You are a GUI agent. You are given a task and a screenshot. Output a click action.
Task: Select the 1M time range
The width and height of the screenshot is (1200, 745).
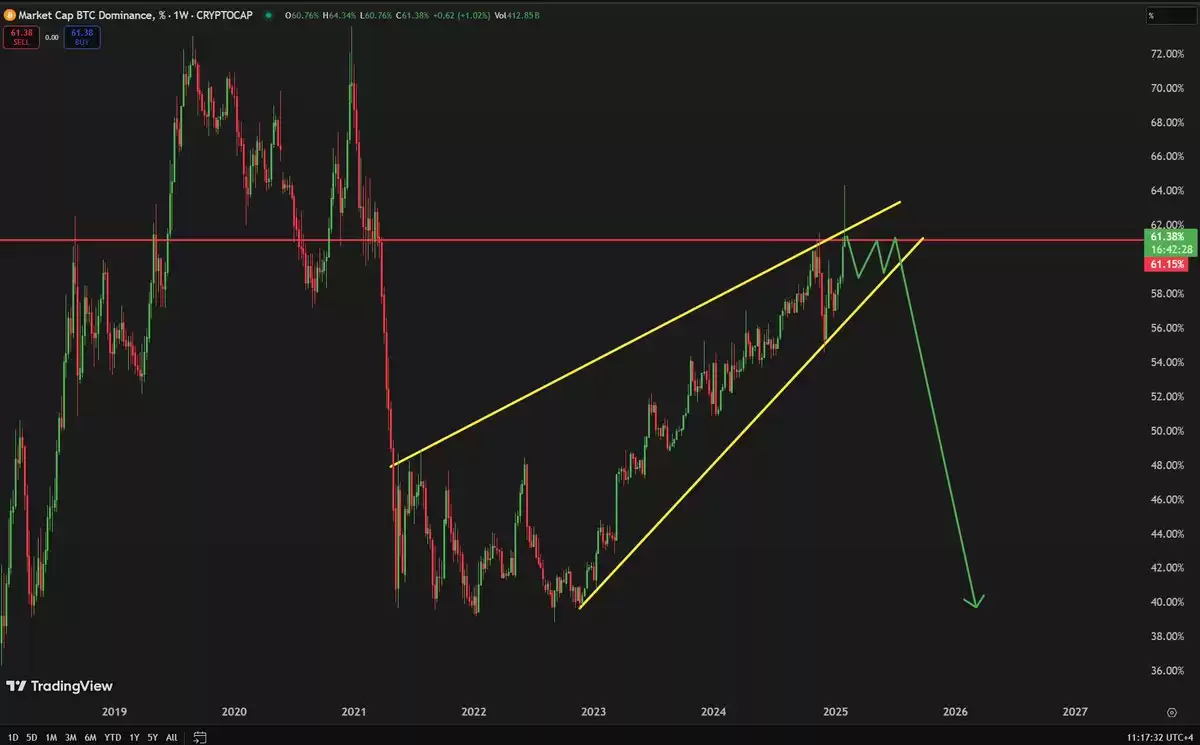coord(52,737)
